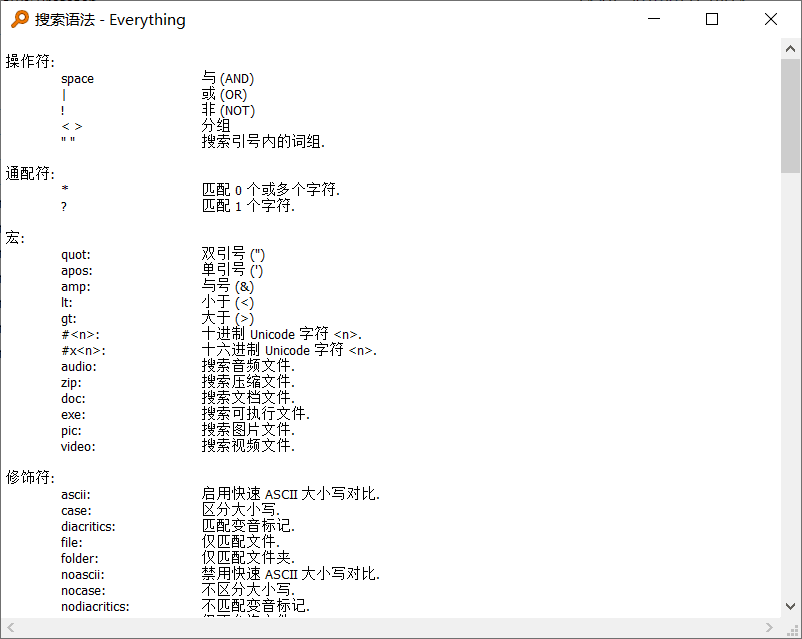This screenshot has height=639, width=802.
Task: Click the '#x<n>:' macro entry
Action: click(83, 350)
